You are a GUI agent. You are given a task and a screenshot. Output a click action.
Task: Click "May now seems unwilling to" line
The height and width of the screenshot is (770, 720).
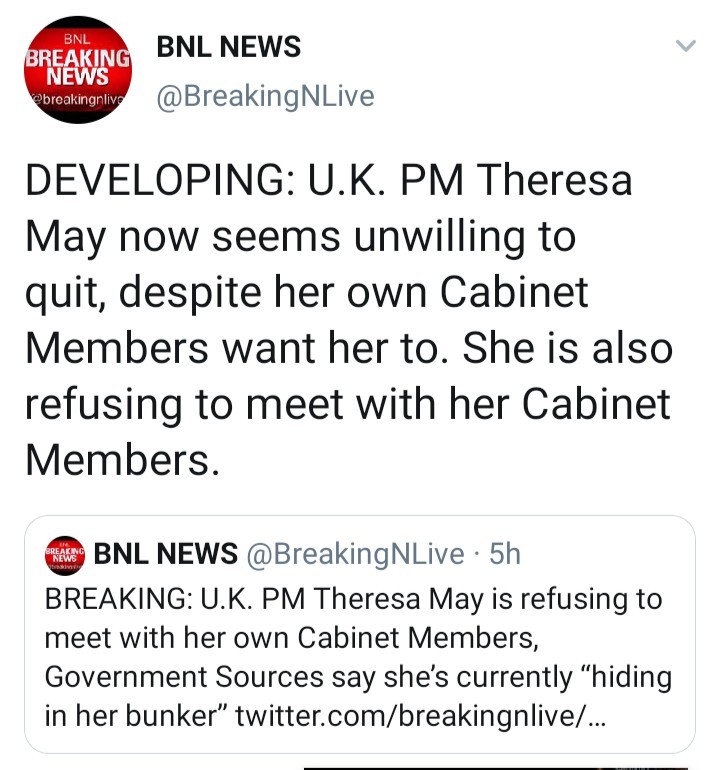(x=300, y=239)
